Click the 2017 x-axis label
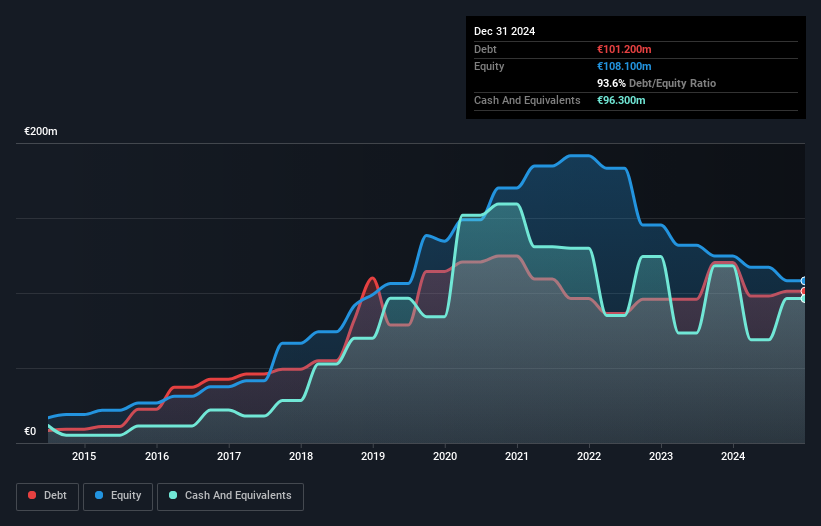 [x=229, y=456]
